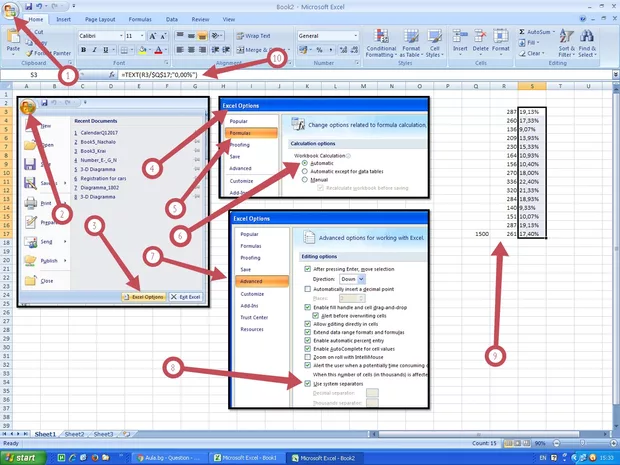Toggle 'Automatically insert a decimal point' checkbox in the pasted picture
The width and height of the screenshot is (620, 465).
(308, 289)
